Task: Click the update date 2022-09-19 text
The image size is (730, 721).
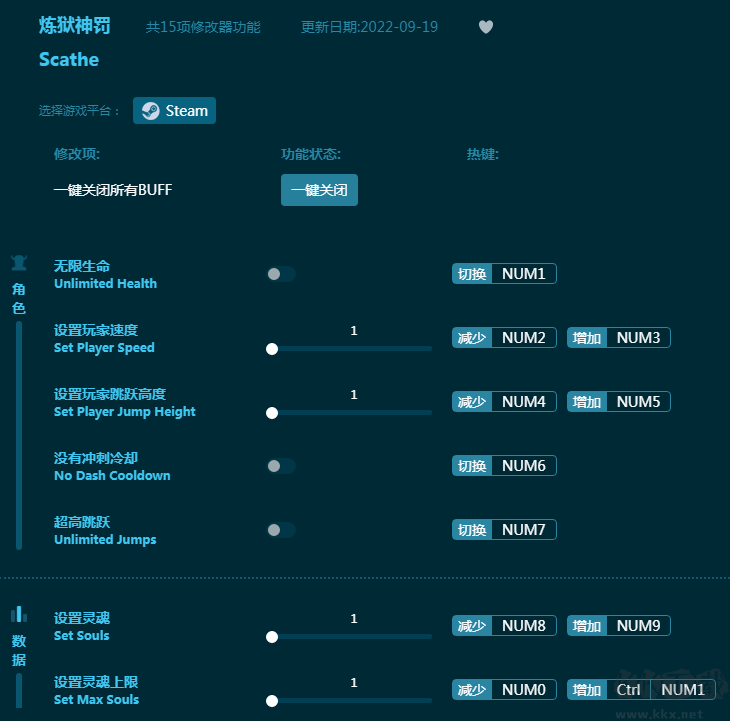Action: (369, 27)
